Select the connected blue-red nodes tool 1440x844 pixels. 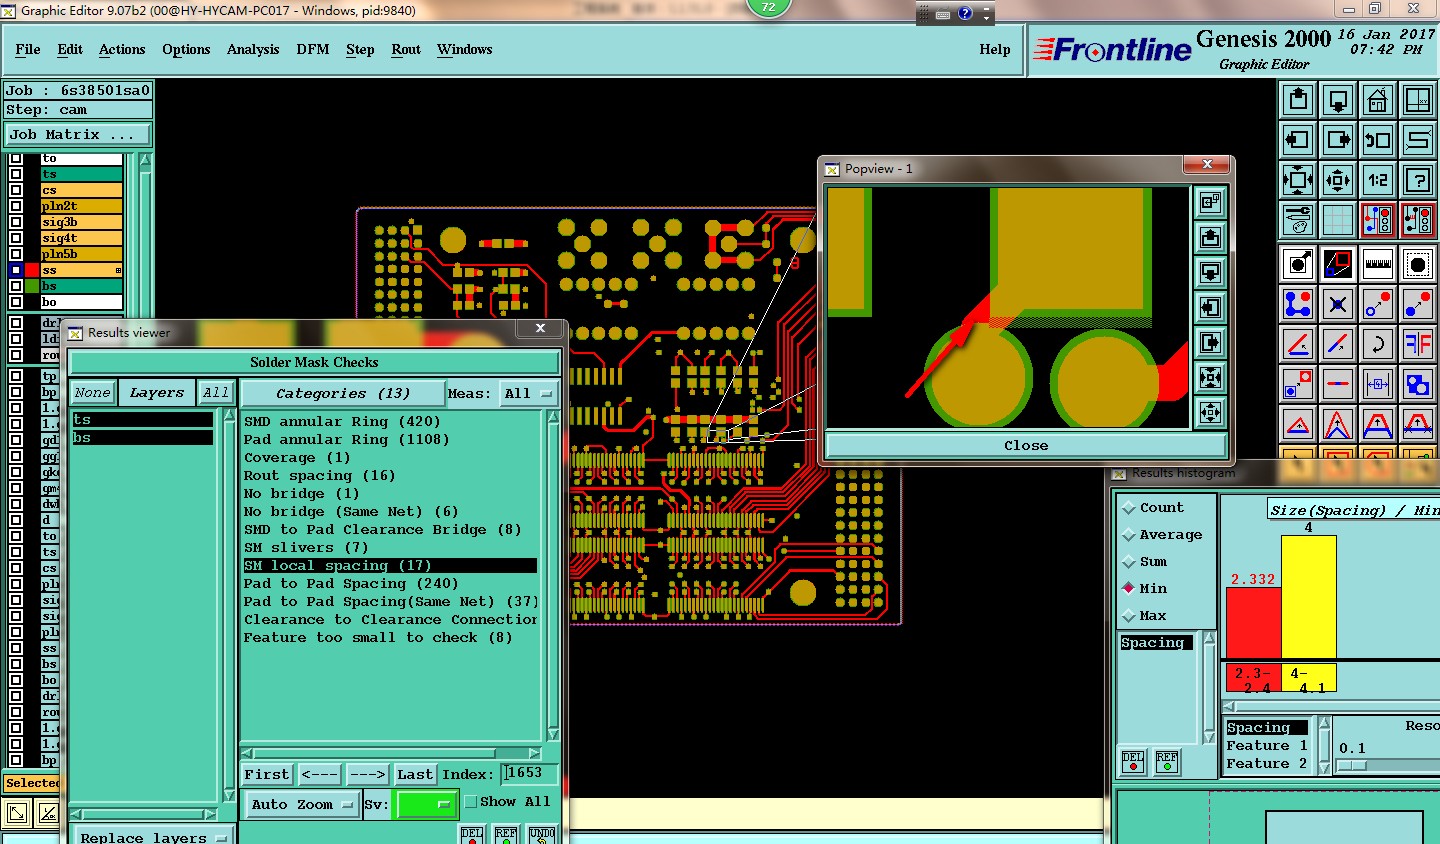[1298, 303]
